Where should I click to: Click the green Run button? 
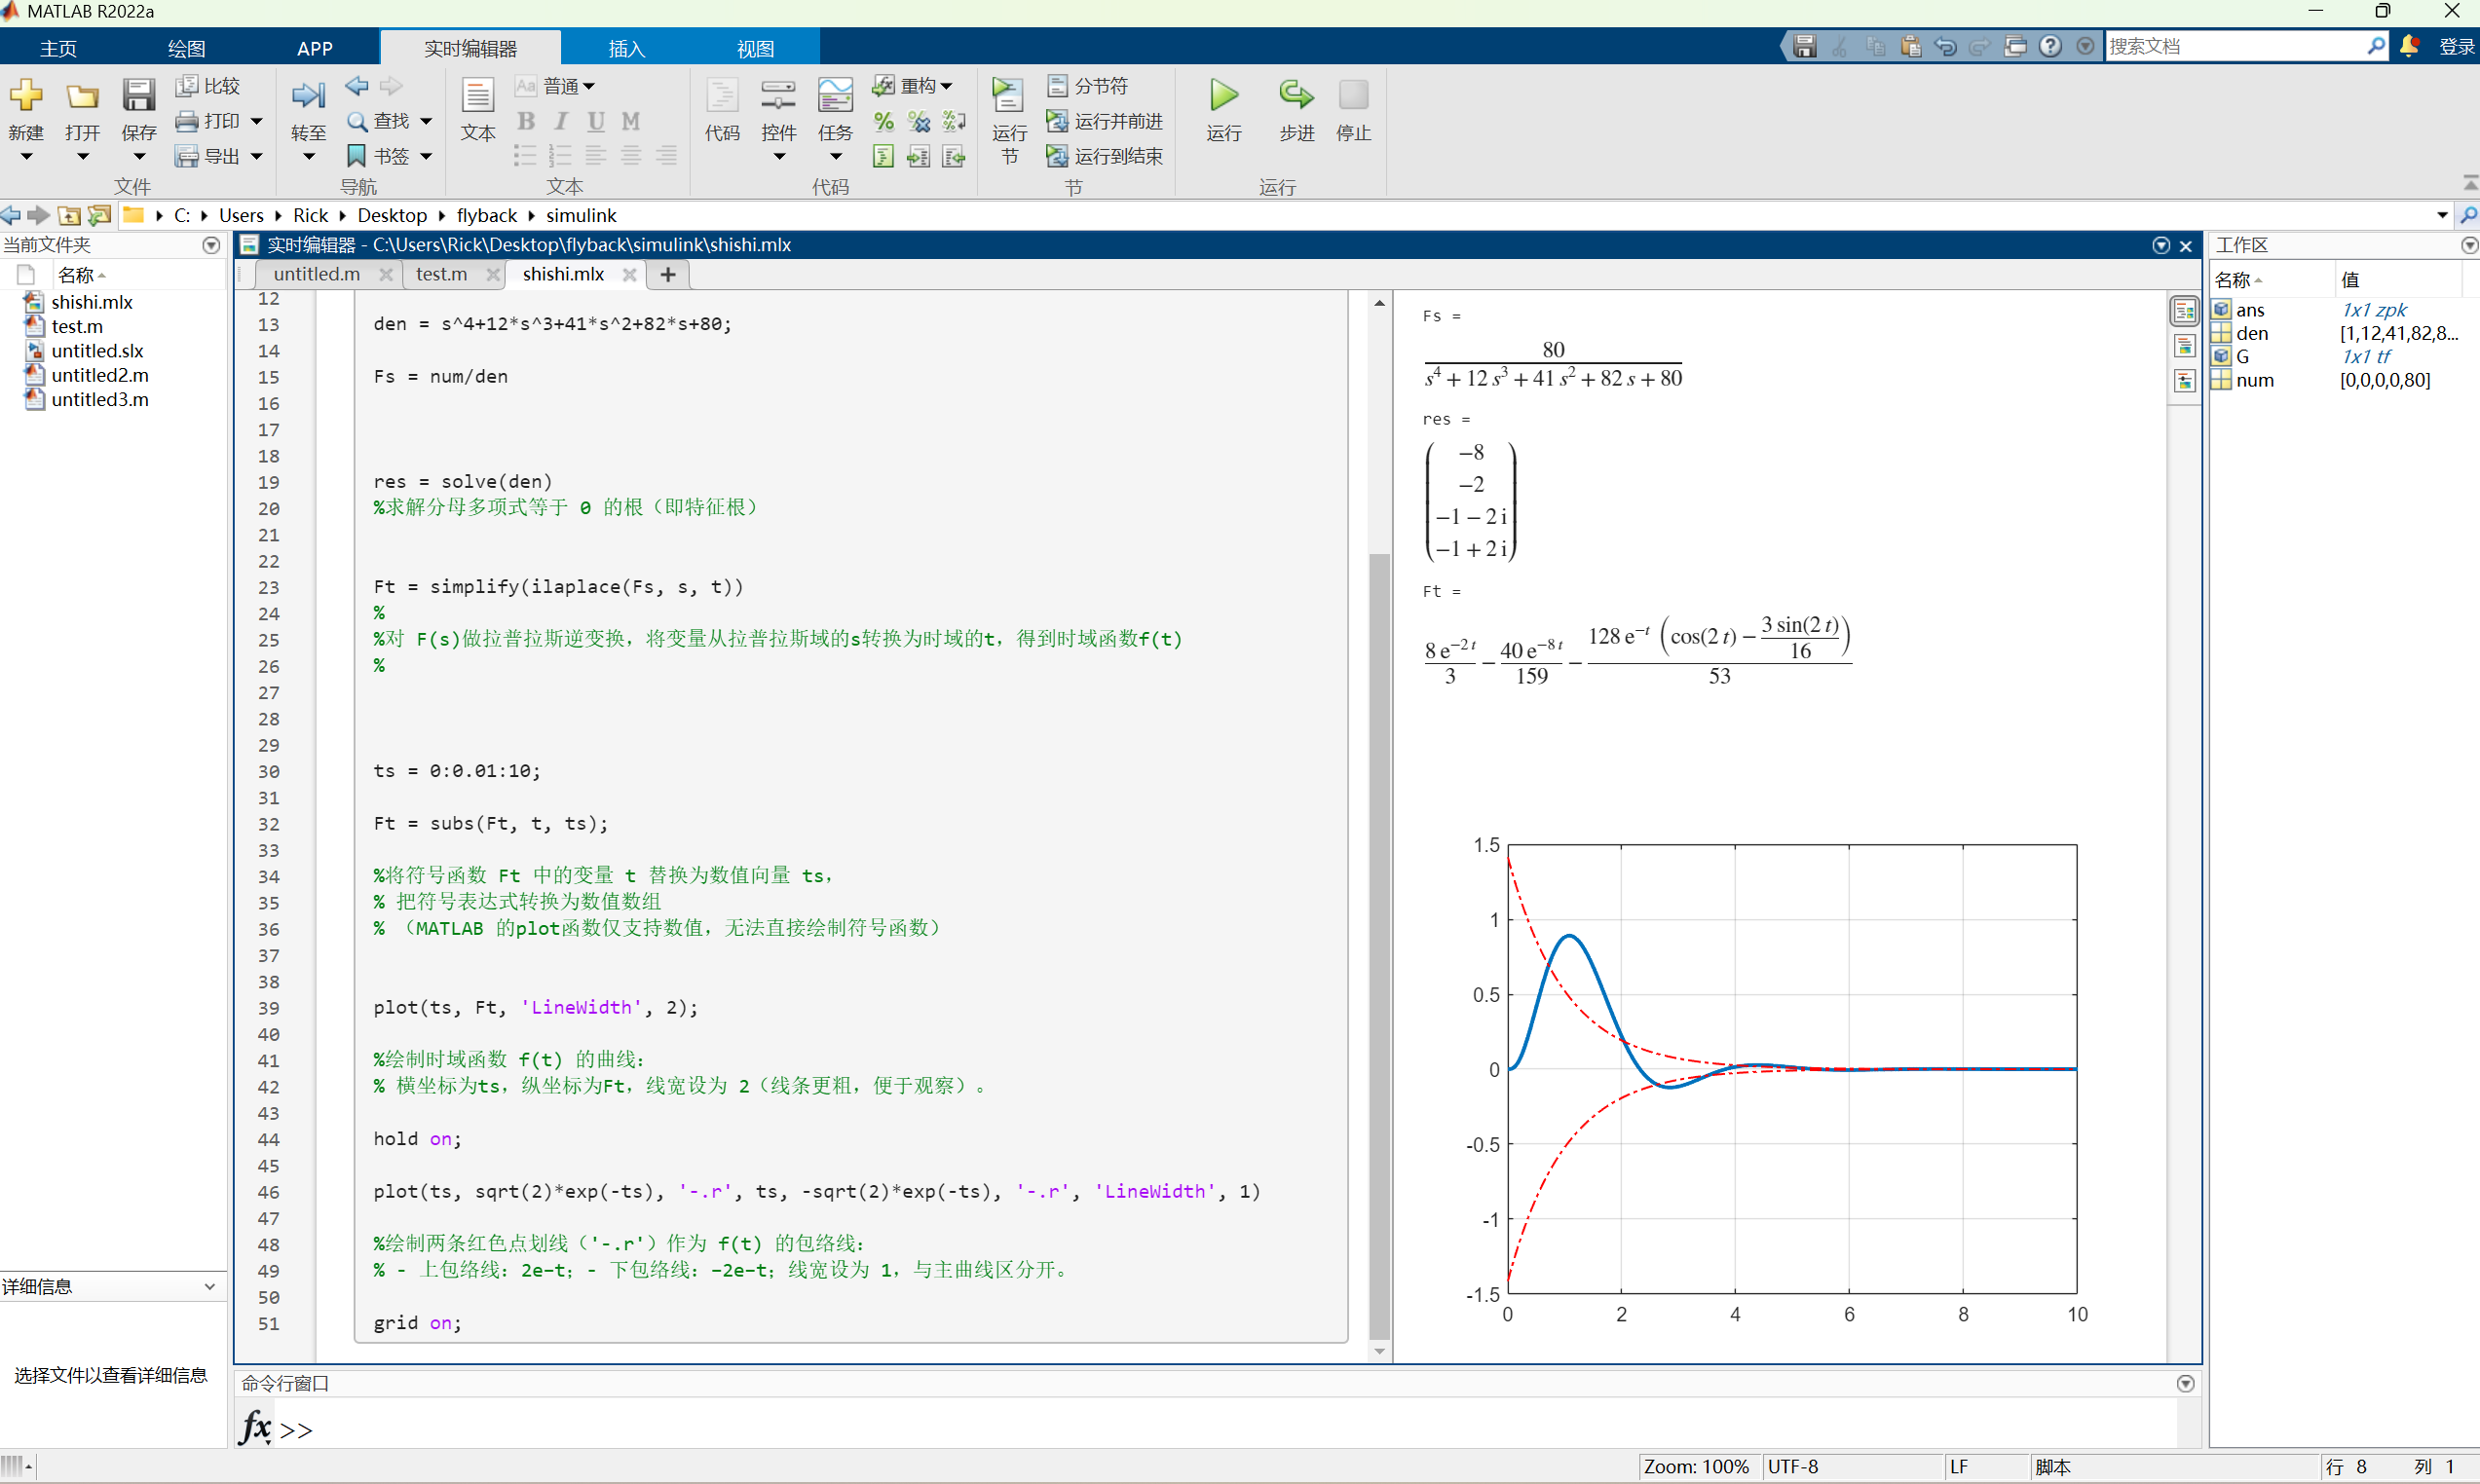[1223, 97]
